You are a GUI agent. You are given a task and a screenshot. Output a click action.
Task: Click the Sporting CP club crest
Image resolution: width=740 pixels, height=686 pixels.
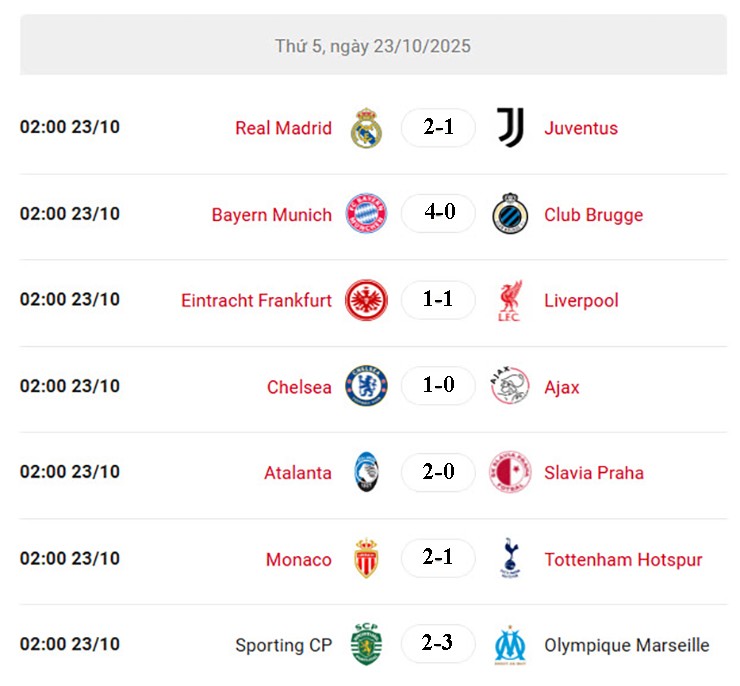click(x=366, y=645)
